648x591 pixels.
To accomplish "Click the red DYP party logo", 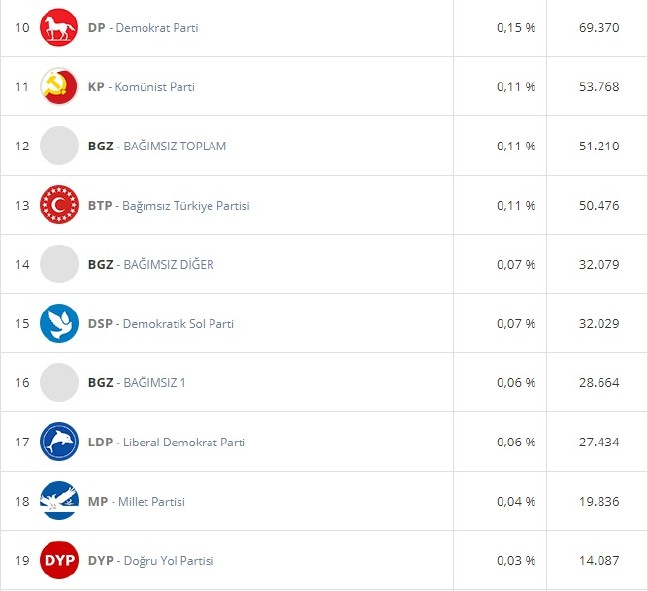I will click(59, 560).
